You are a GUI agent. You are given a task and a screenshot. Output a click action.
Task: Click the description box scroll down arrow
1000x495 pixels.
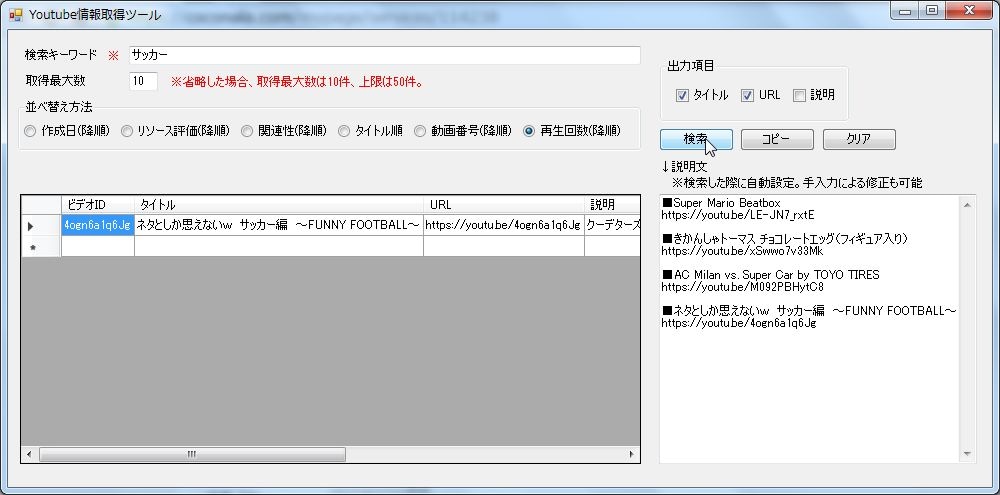[x=967, y=454]
